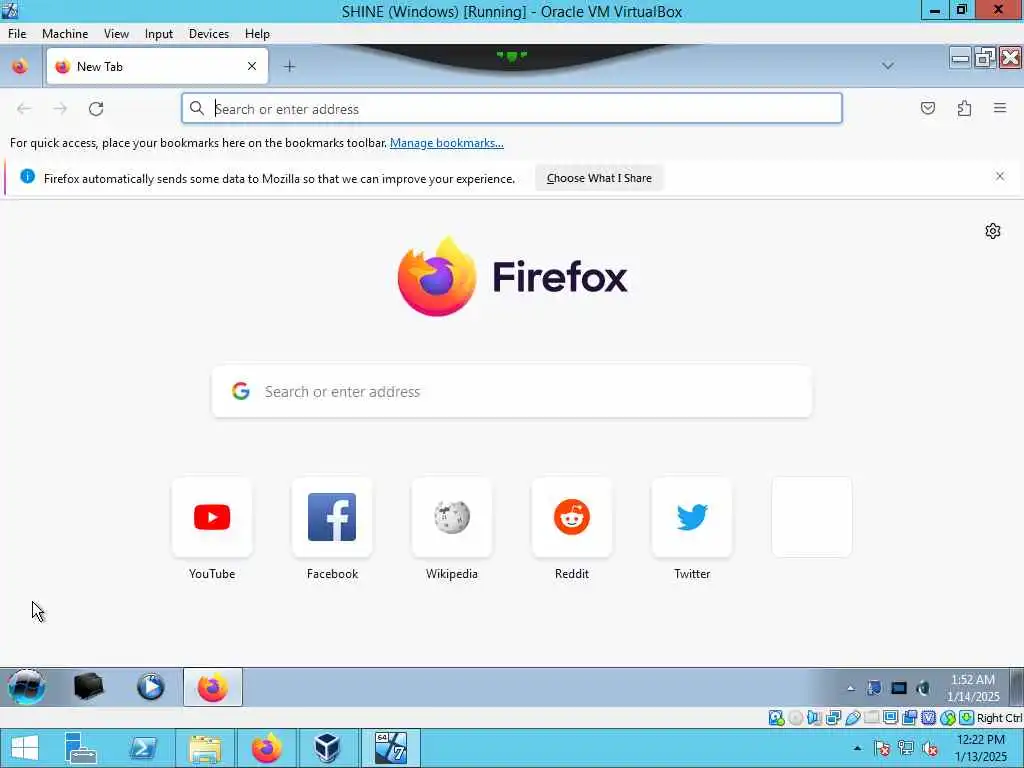Click VirtualBox optical disk status indicator
Viewport: 1024px width, 768px height.
[795, 718]
